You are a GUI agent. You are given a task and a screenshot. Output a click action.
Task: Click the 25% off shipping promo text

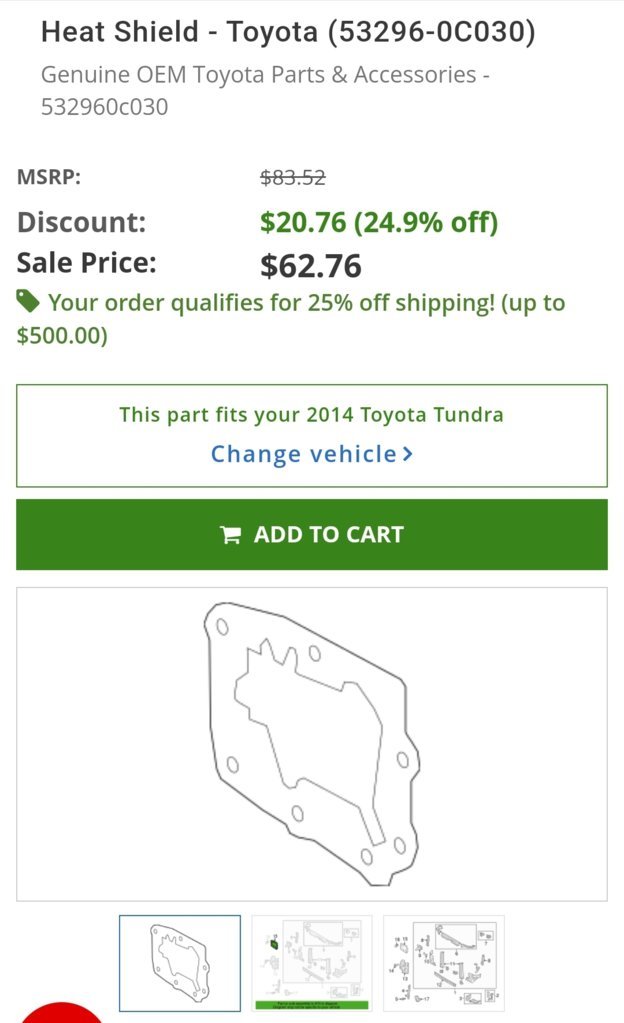point(291,319)
